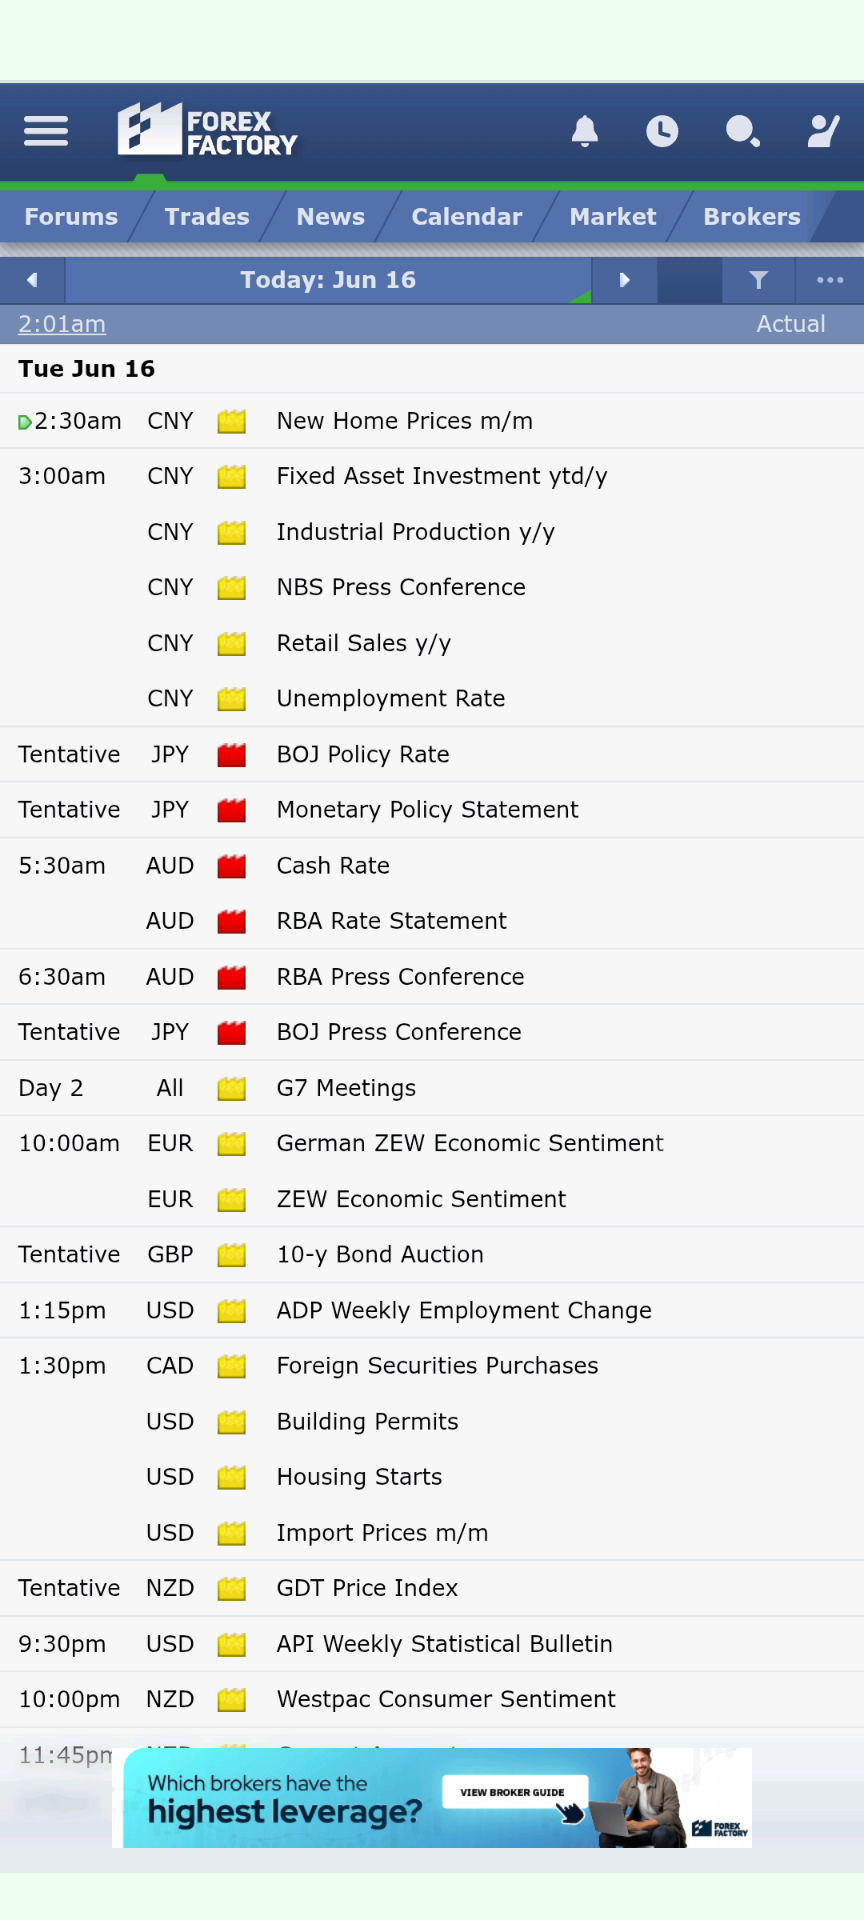Open the calendar filter funnel icon
Image resolution: width=864 pixels, height=1920 pixels.
tap(759, 280)
